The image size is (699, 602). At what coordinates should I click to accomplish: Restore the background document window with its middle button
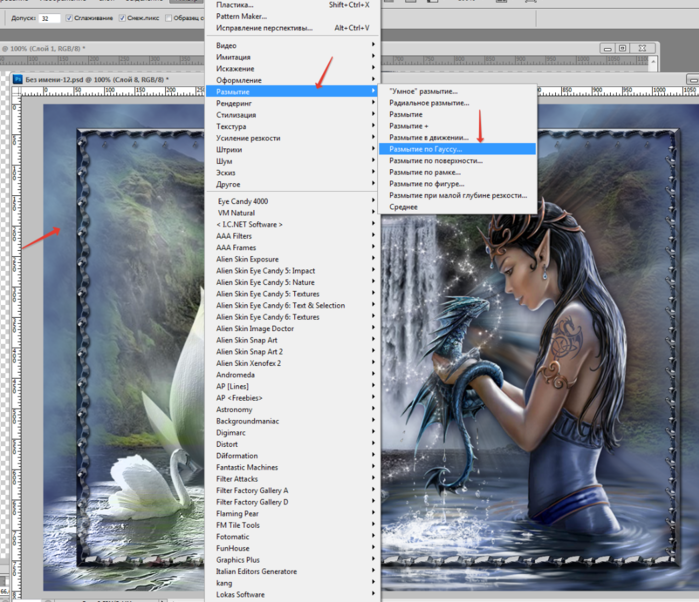[x=624, y=48]
